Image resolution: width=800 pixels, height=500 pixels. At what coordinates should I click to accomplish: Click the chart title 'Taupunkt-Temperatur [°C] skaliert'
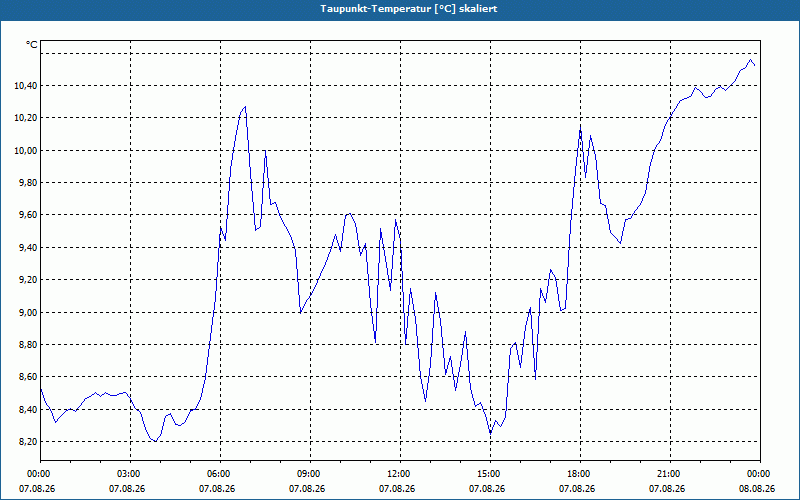(x=409, y=9)
